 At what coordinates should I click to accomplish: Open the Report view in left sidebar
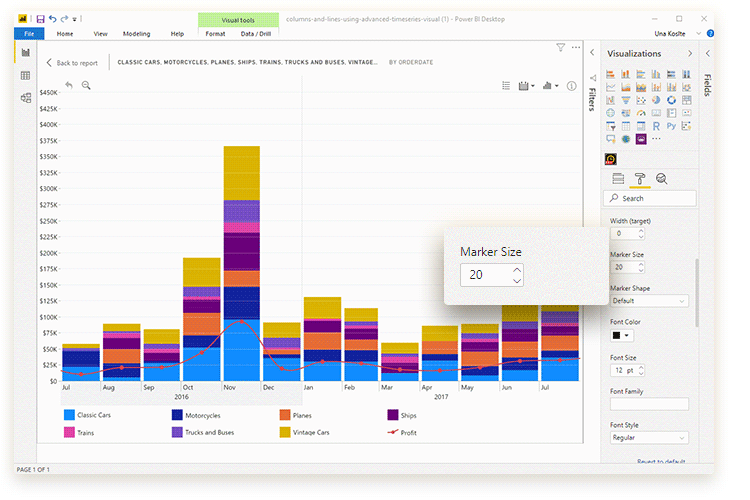[x=25, y=52]
